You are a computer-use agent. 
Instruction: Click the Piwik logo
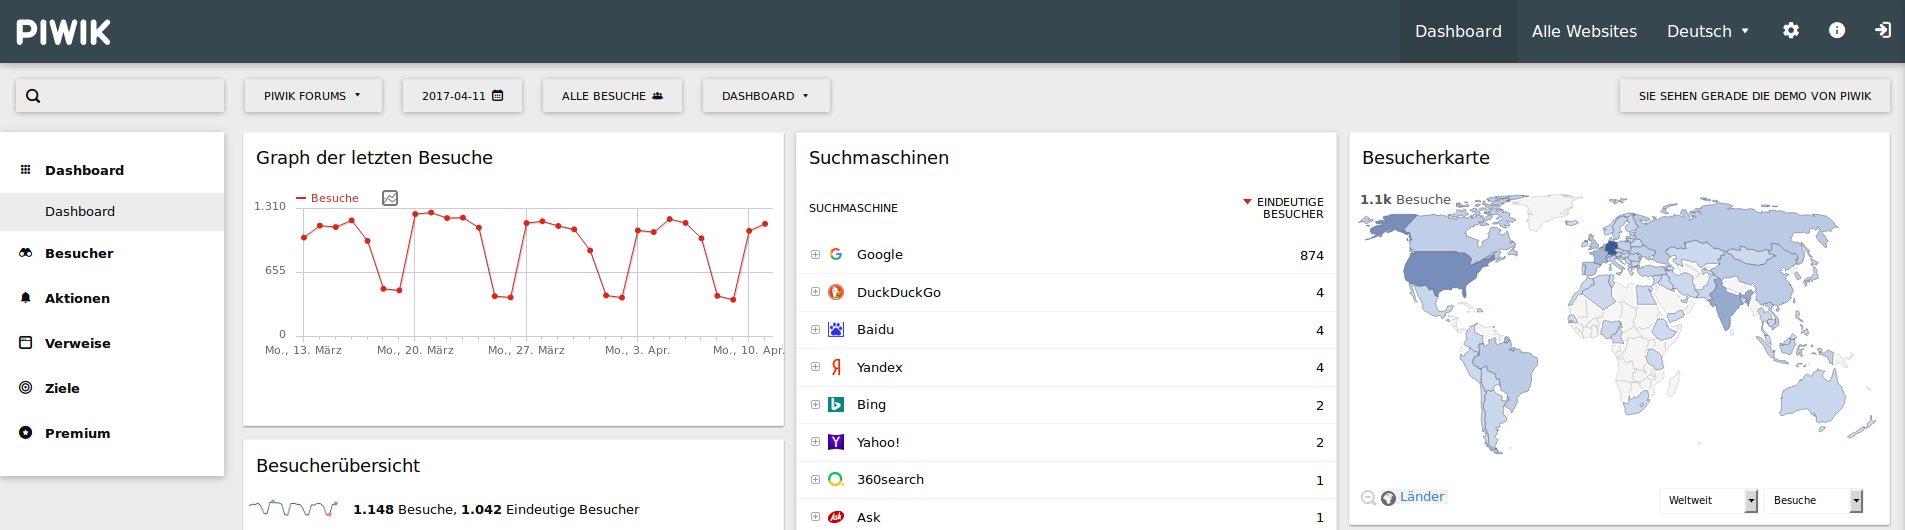point(64,32)
